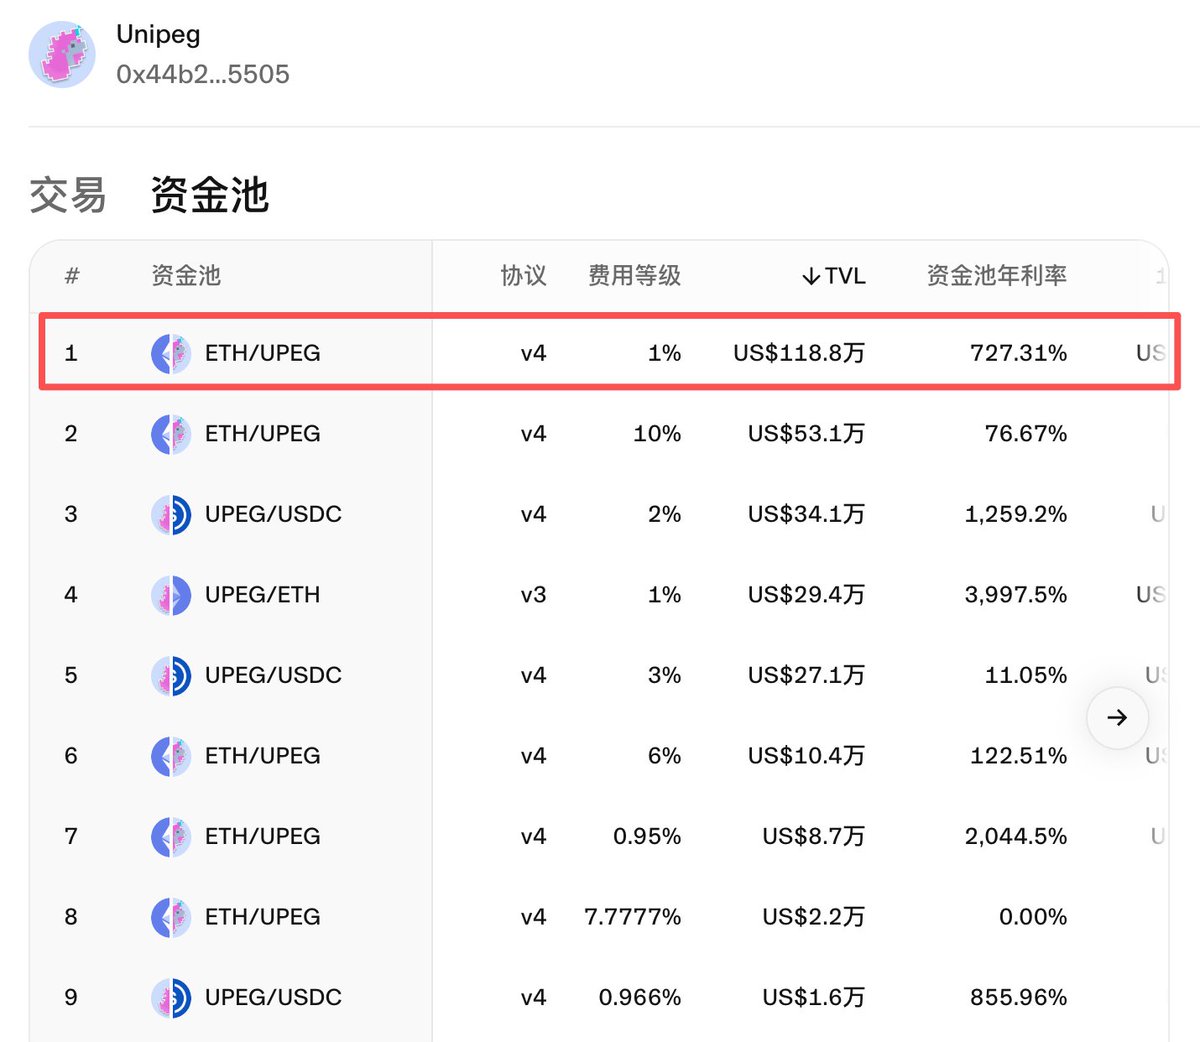
Task: Open the ETH/UPEG pair icon in row 2
Action: point(171,434)
